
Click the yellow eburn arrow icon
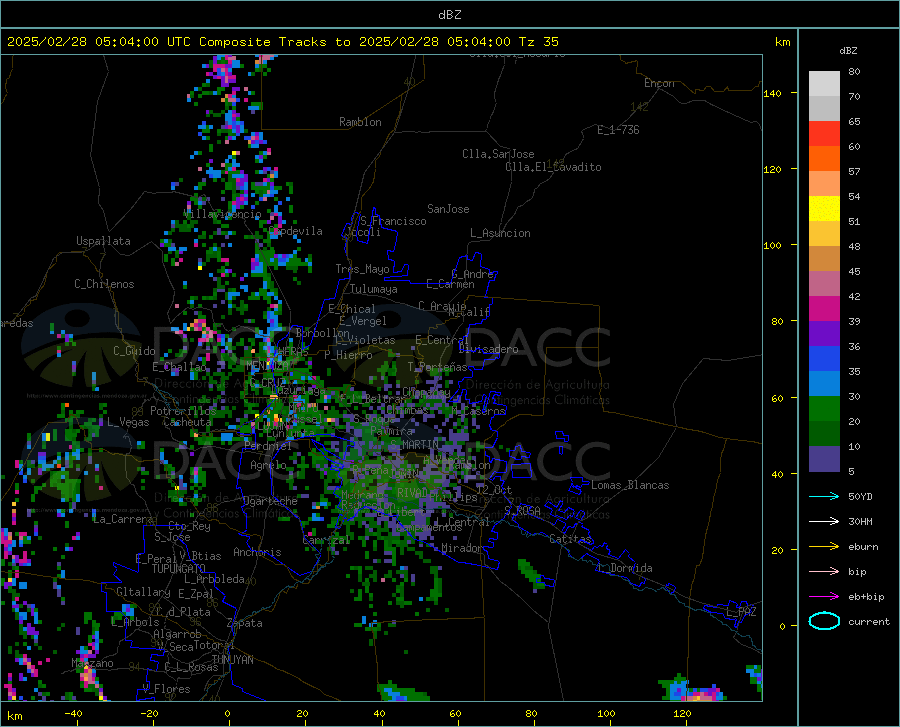[824, 547]
